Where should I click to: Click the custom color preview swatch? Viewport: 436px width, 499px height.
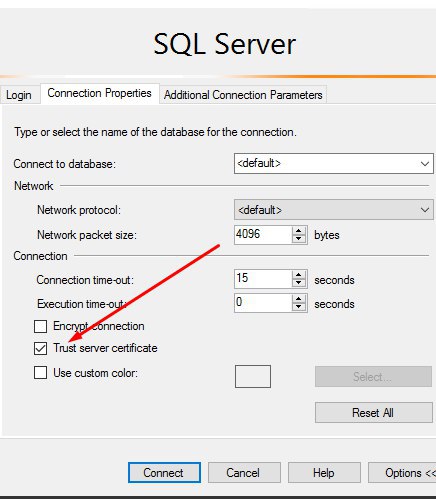(253, 376)
